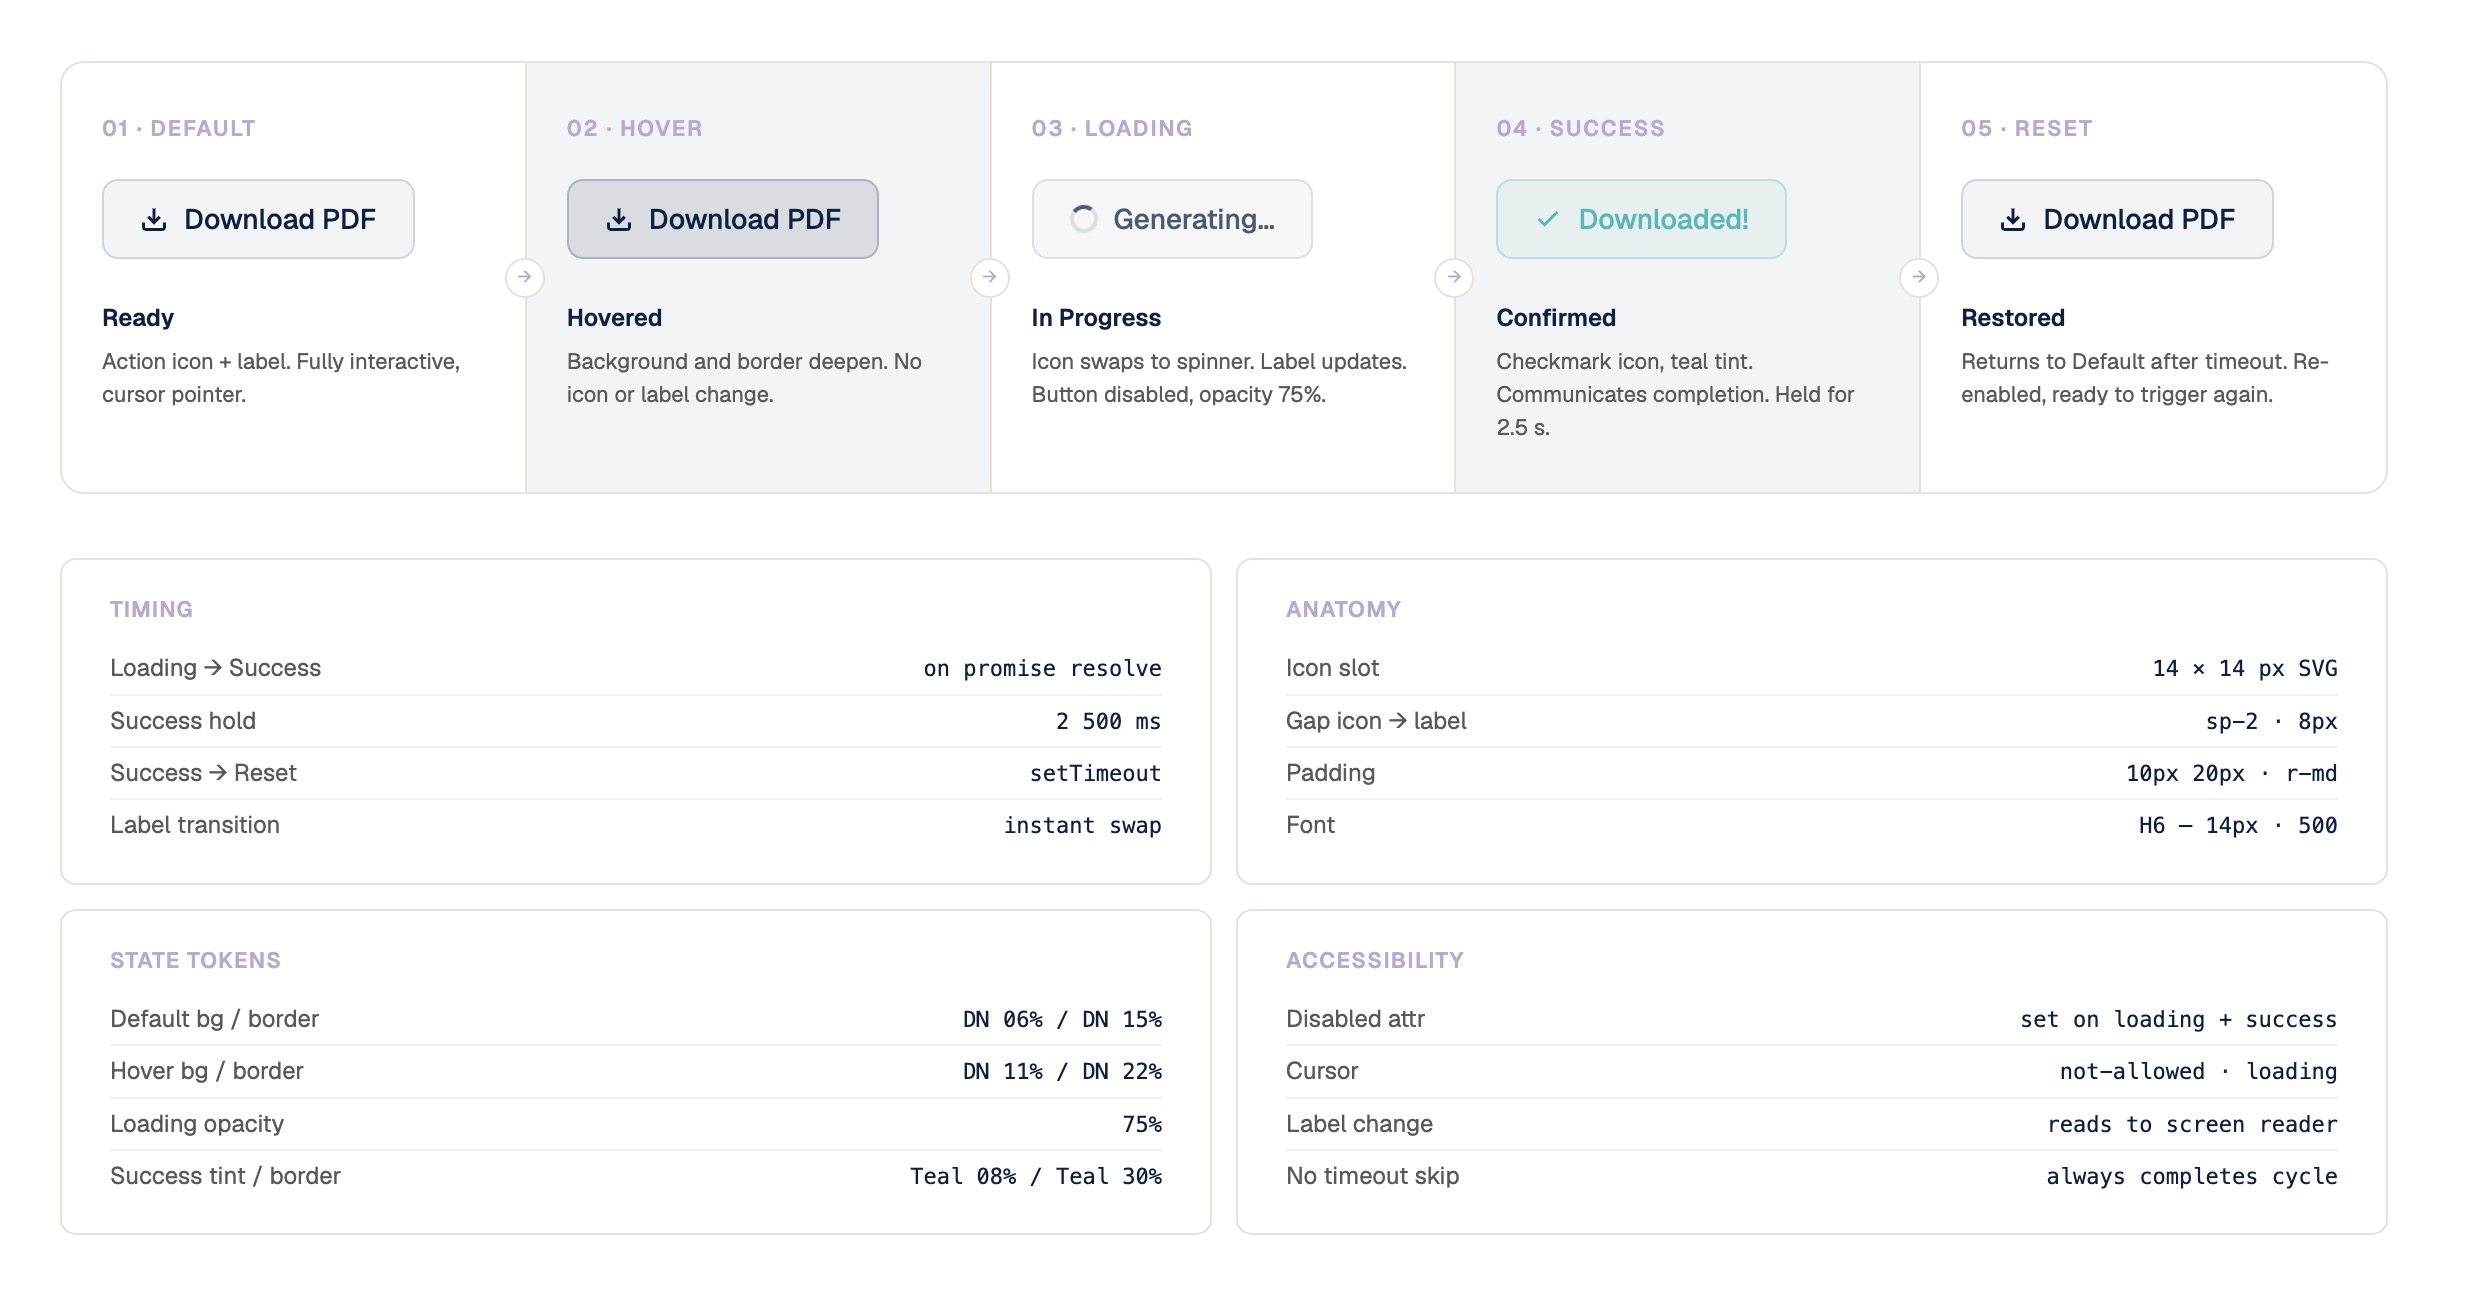Click the "05 · RESET" step label

(x=2027, y=128)
